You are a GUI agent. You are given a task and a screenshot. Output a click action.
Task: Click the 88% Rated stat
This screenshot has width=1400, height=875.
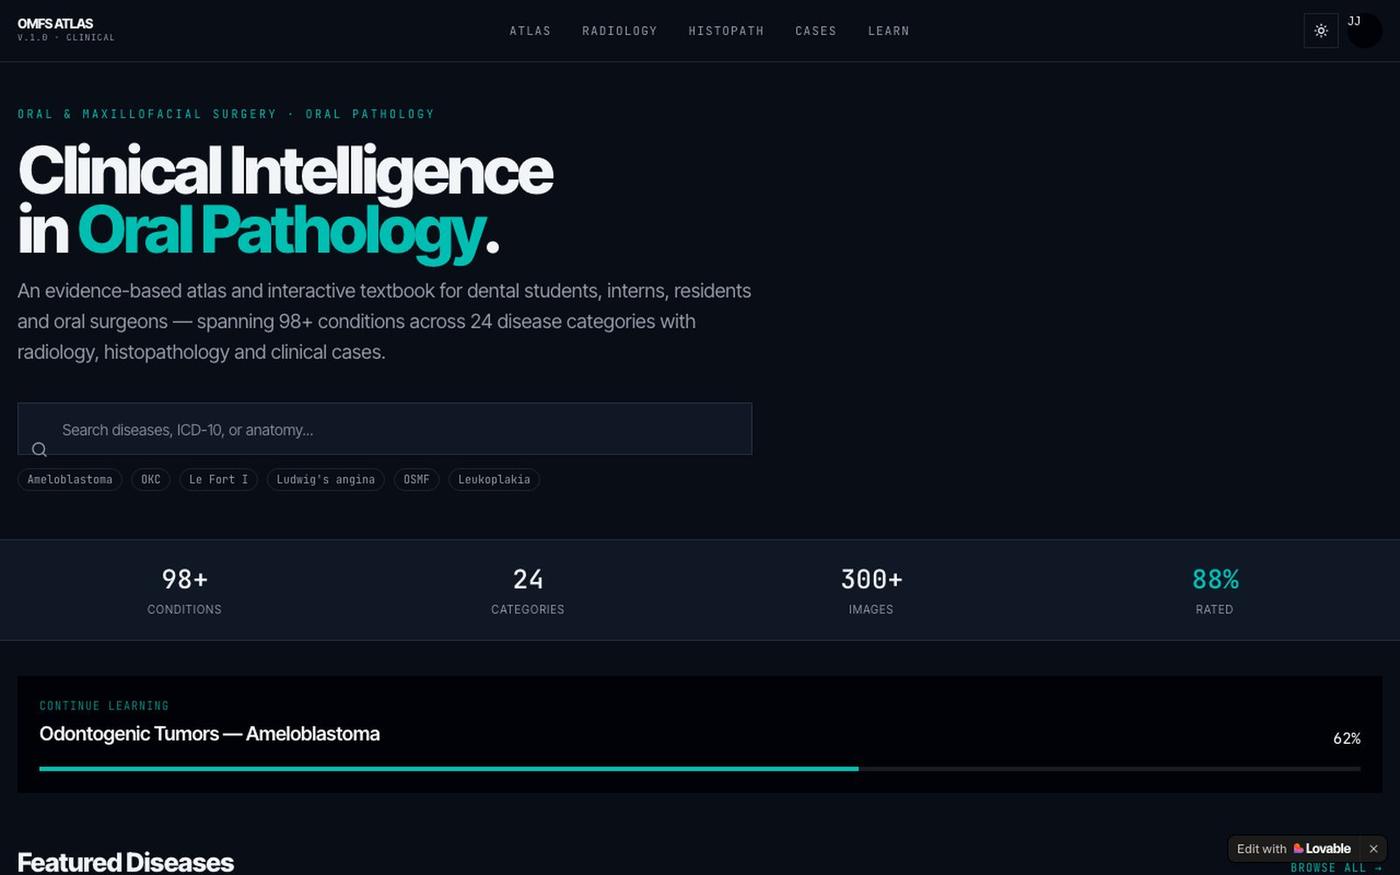[x=1215, y=590]
